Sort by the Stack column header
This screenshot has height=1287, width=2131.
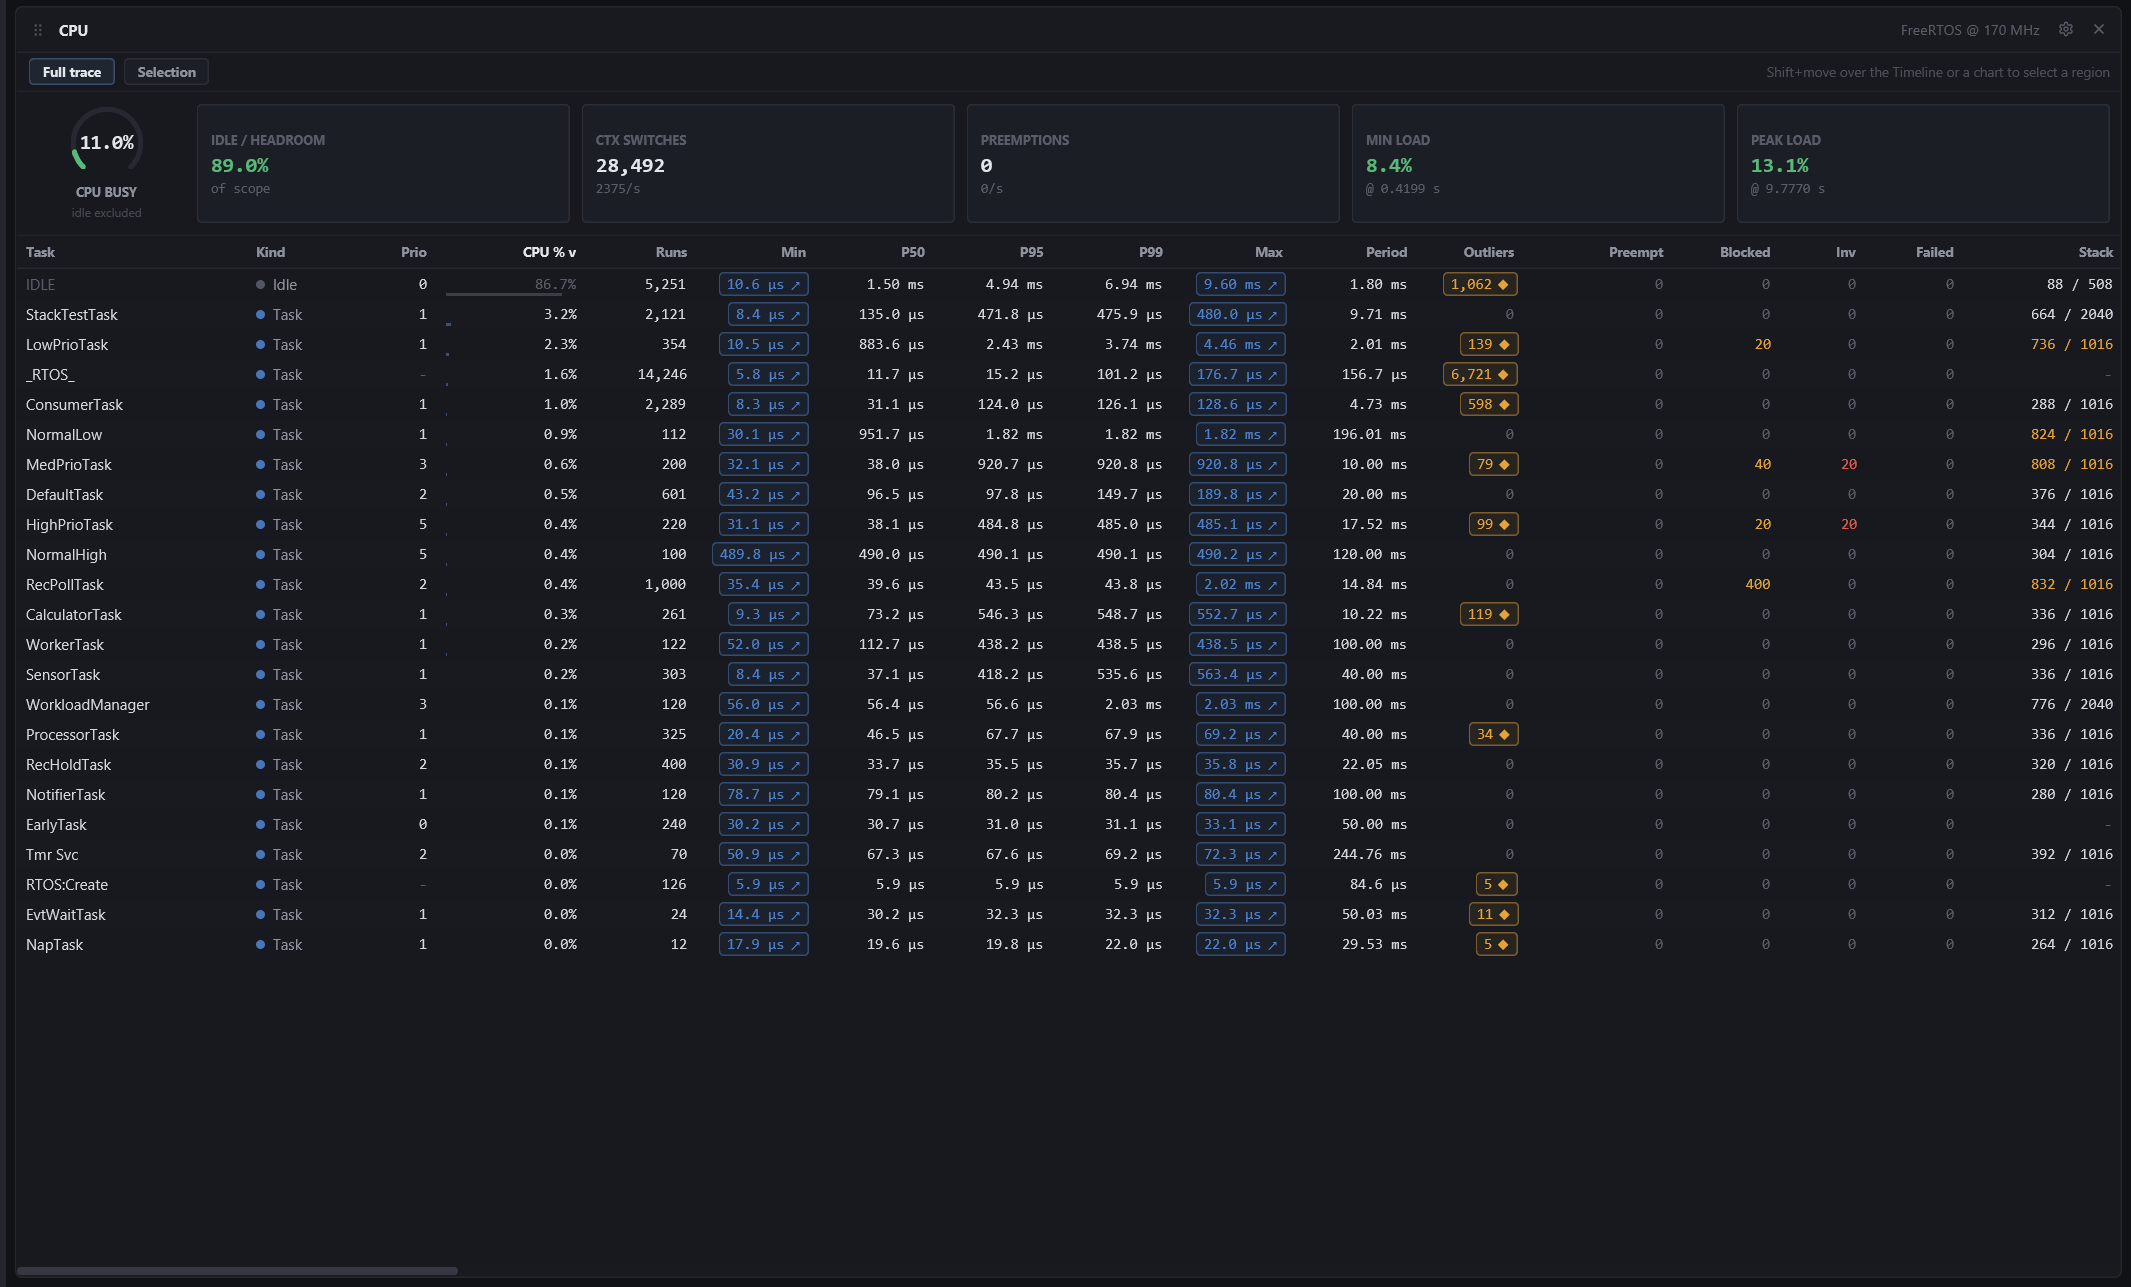pyautogui.click(x=2095, y=252)
